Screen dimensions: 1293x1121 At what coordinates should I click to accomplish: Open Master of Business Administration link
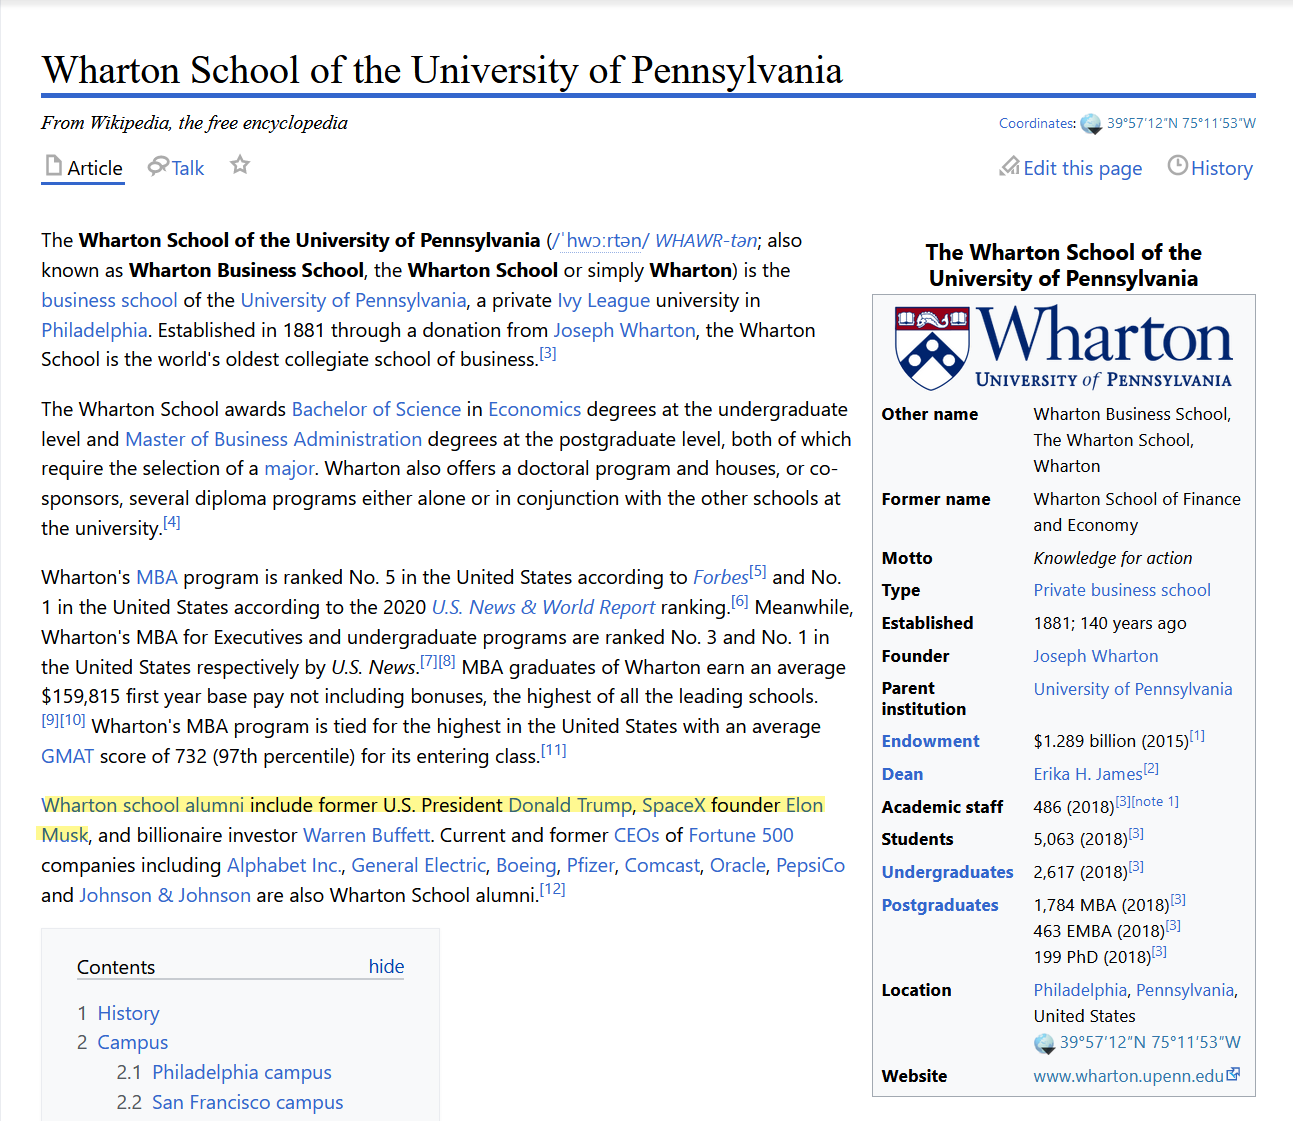[273, 439]
